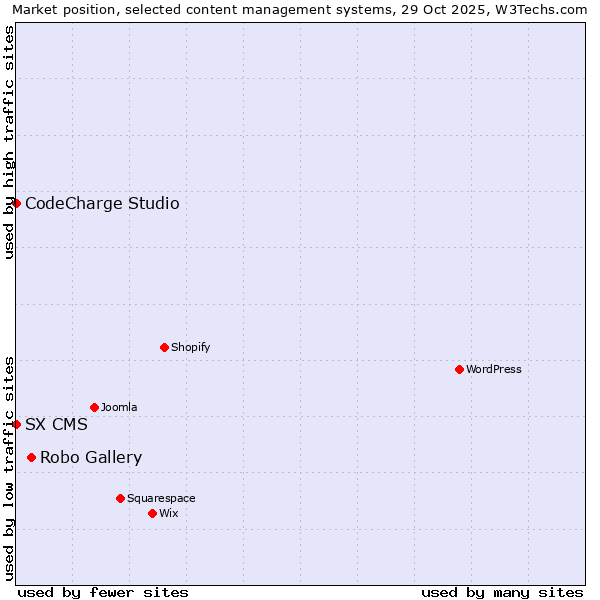This screenshot has height=600, width=600.
Task: Click the 'used by fewer sites' axis label
Action: pyautogui.click(x=103, y=592)
